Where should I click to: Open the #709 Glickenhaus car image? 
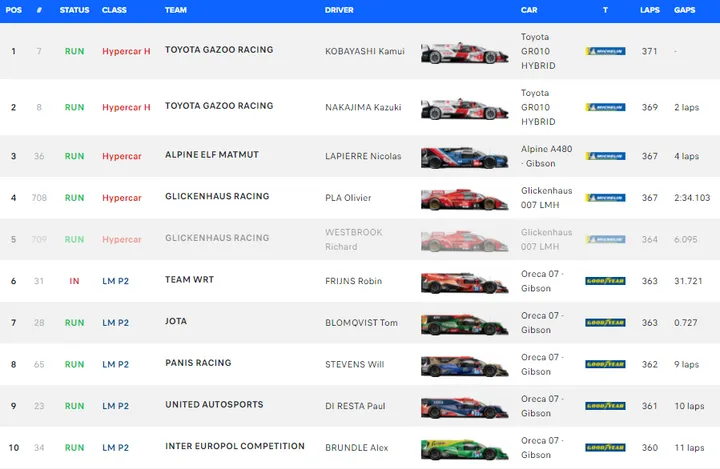coord(464,241)
